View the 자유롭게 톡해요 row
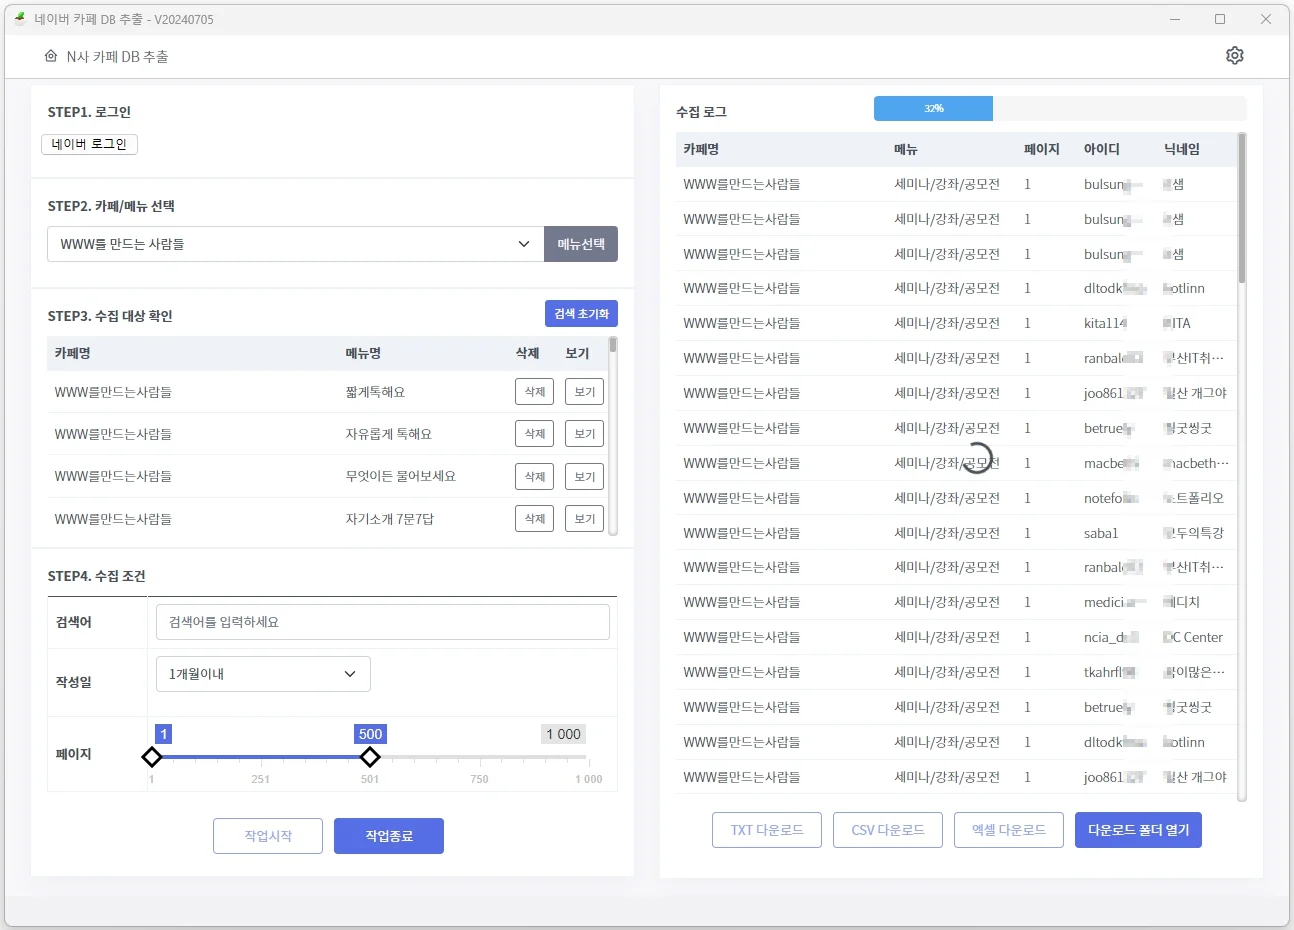 [x=584, y=434]
